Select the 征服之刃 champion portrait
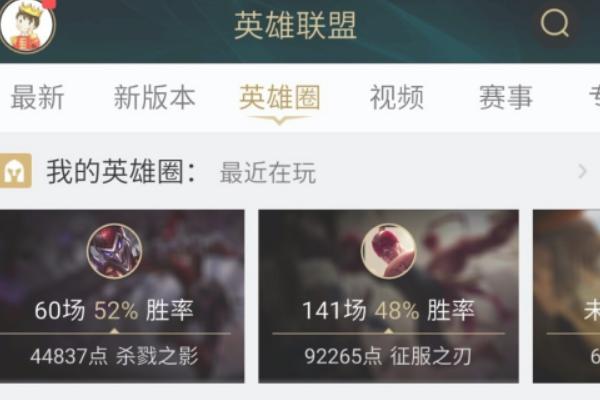 click(x=388, y=251)
